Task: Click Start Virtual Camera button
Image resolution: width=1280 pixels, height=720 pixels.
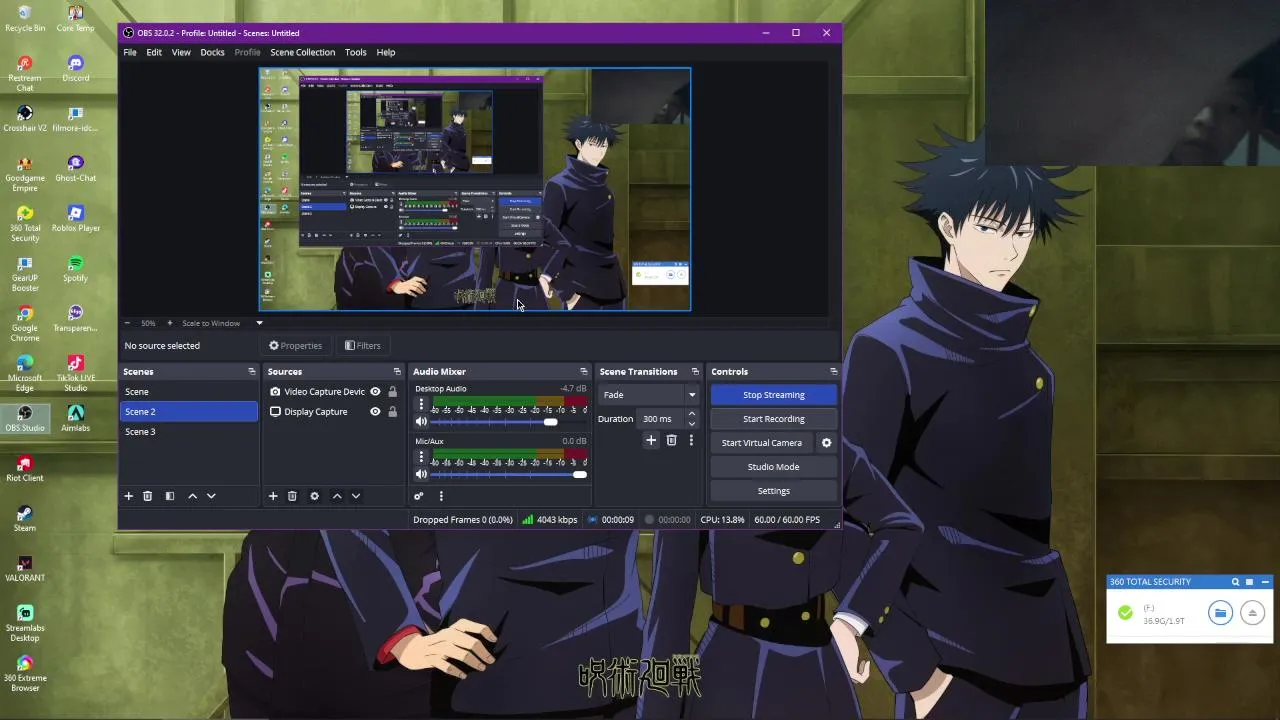Action: coord(762,443)
